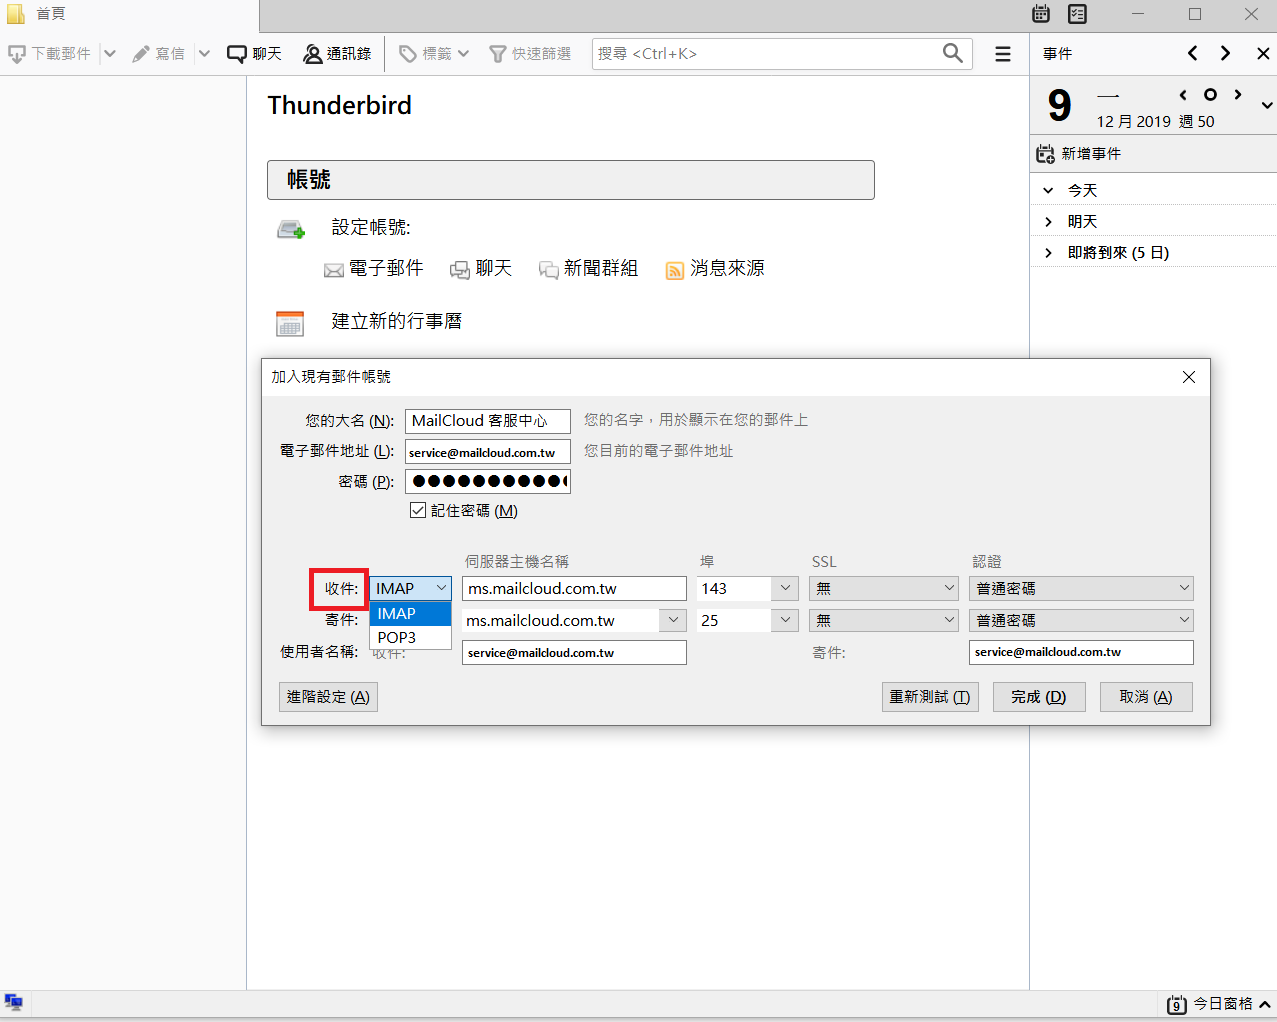
Task: Select the 首頁 tab
Action: (x=129, y=15)
